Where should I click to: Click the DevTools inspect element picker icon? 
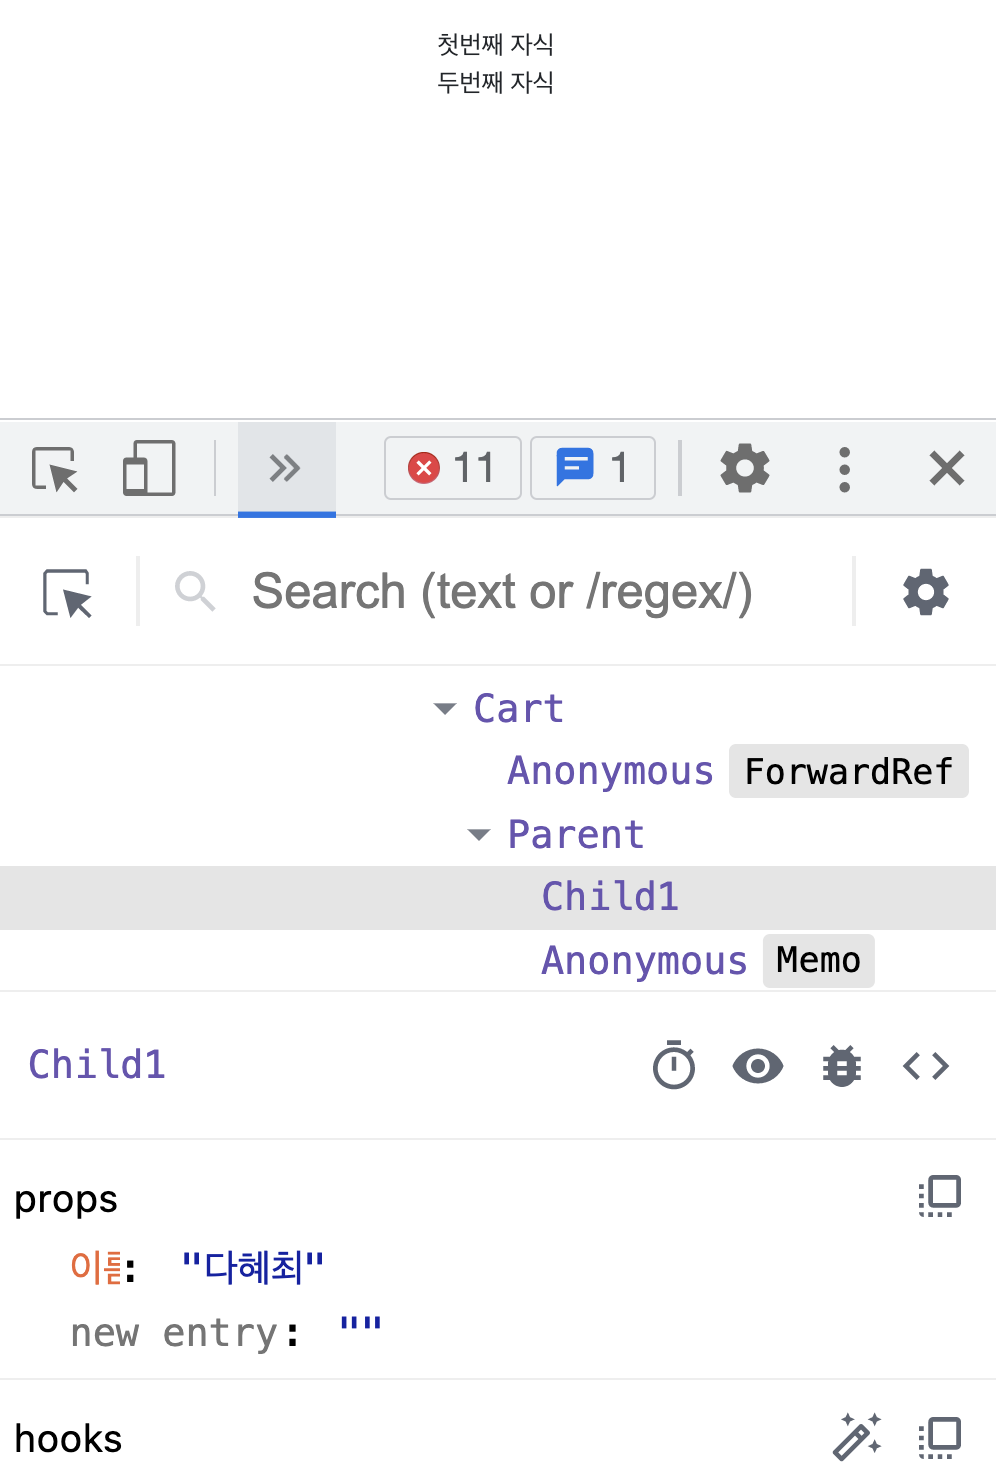(x=55, y=469)
